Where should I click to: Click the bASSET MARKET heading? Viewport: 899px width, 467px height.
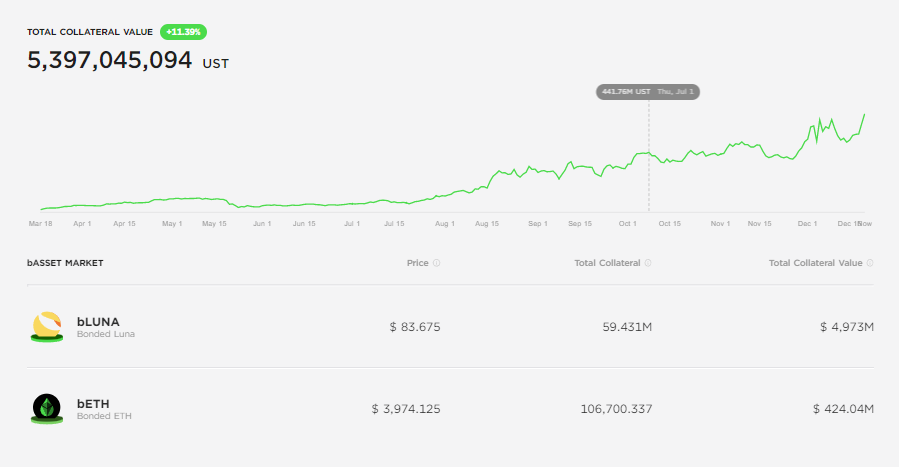[65, 263]
